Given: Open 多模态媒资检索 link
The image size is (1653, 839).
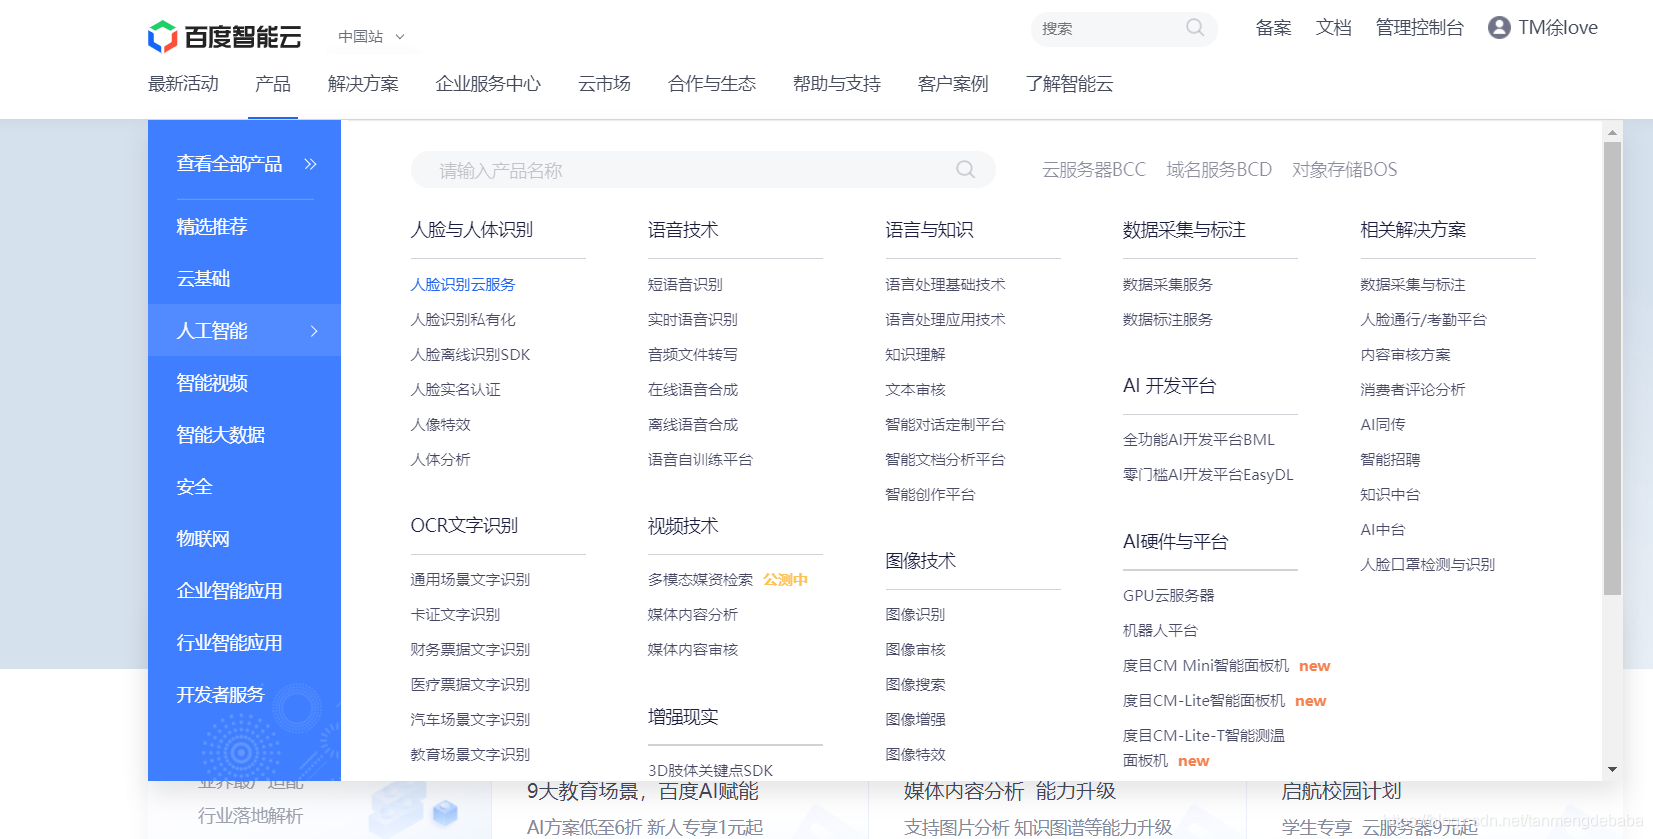Looking at the screenshot, I should click(x=700, y=580).
